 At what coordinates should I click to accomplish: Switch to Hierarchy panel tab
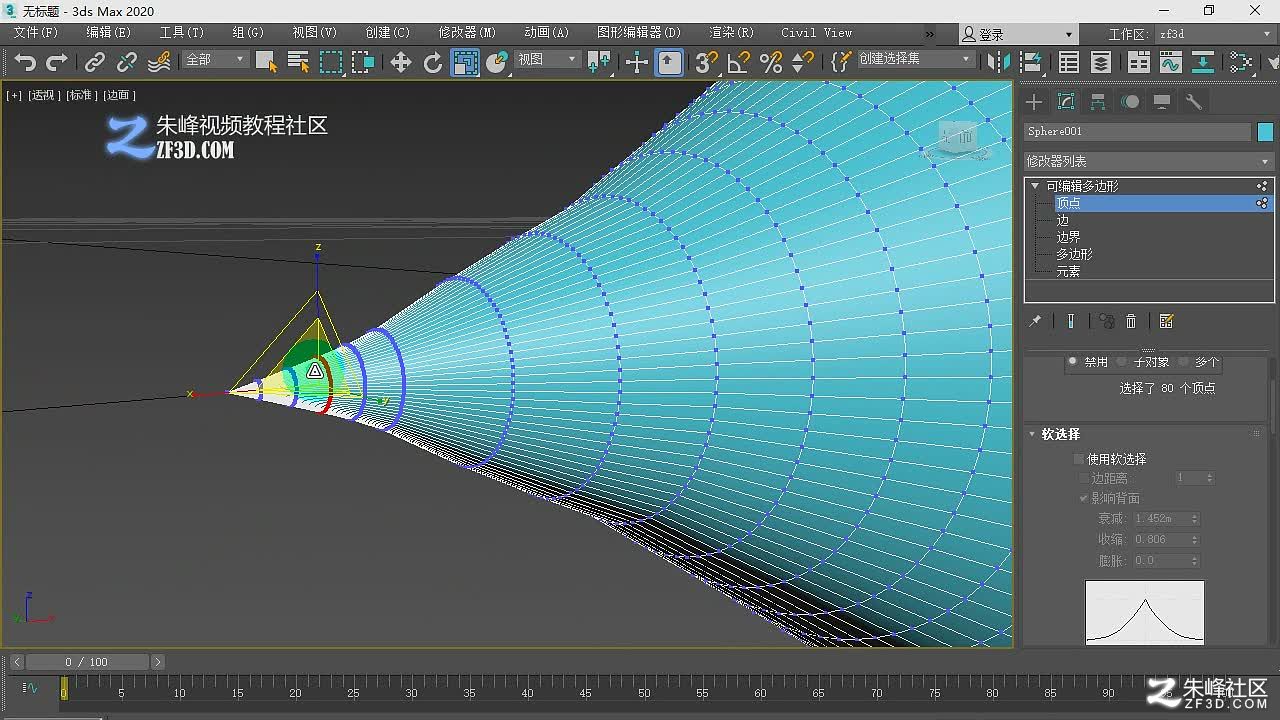pos(1098,102)
